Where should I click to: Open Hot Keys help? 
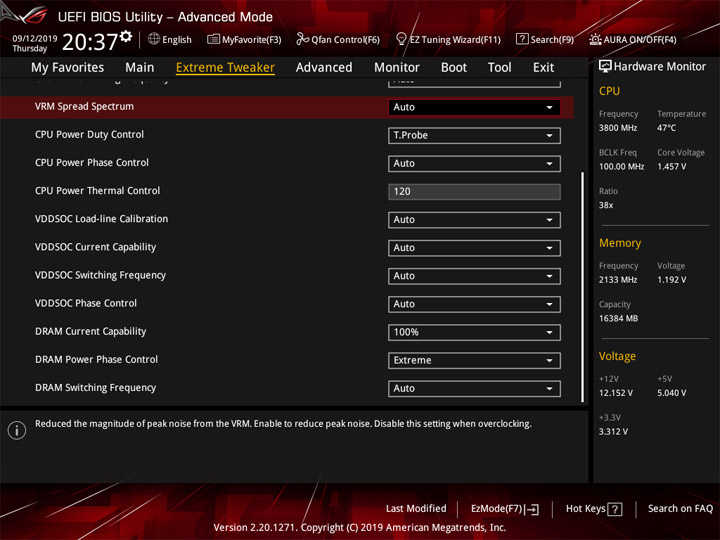tap(594, 509)
